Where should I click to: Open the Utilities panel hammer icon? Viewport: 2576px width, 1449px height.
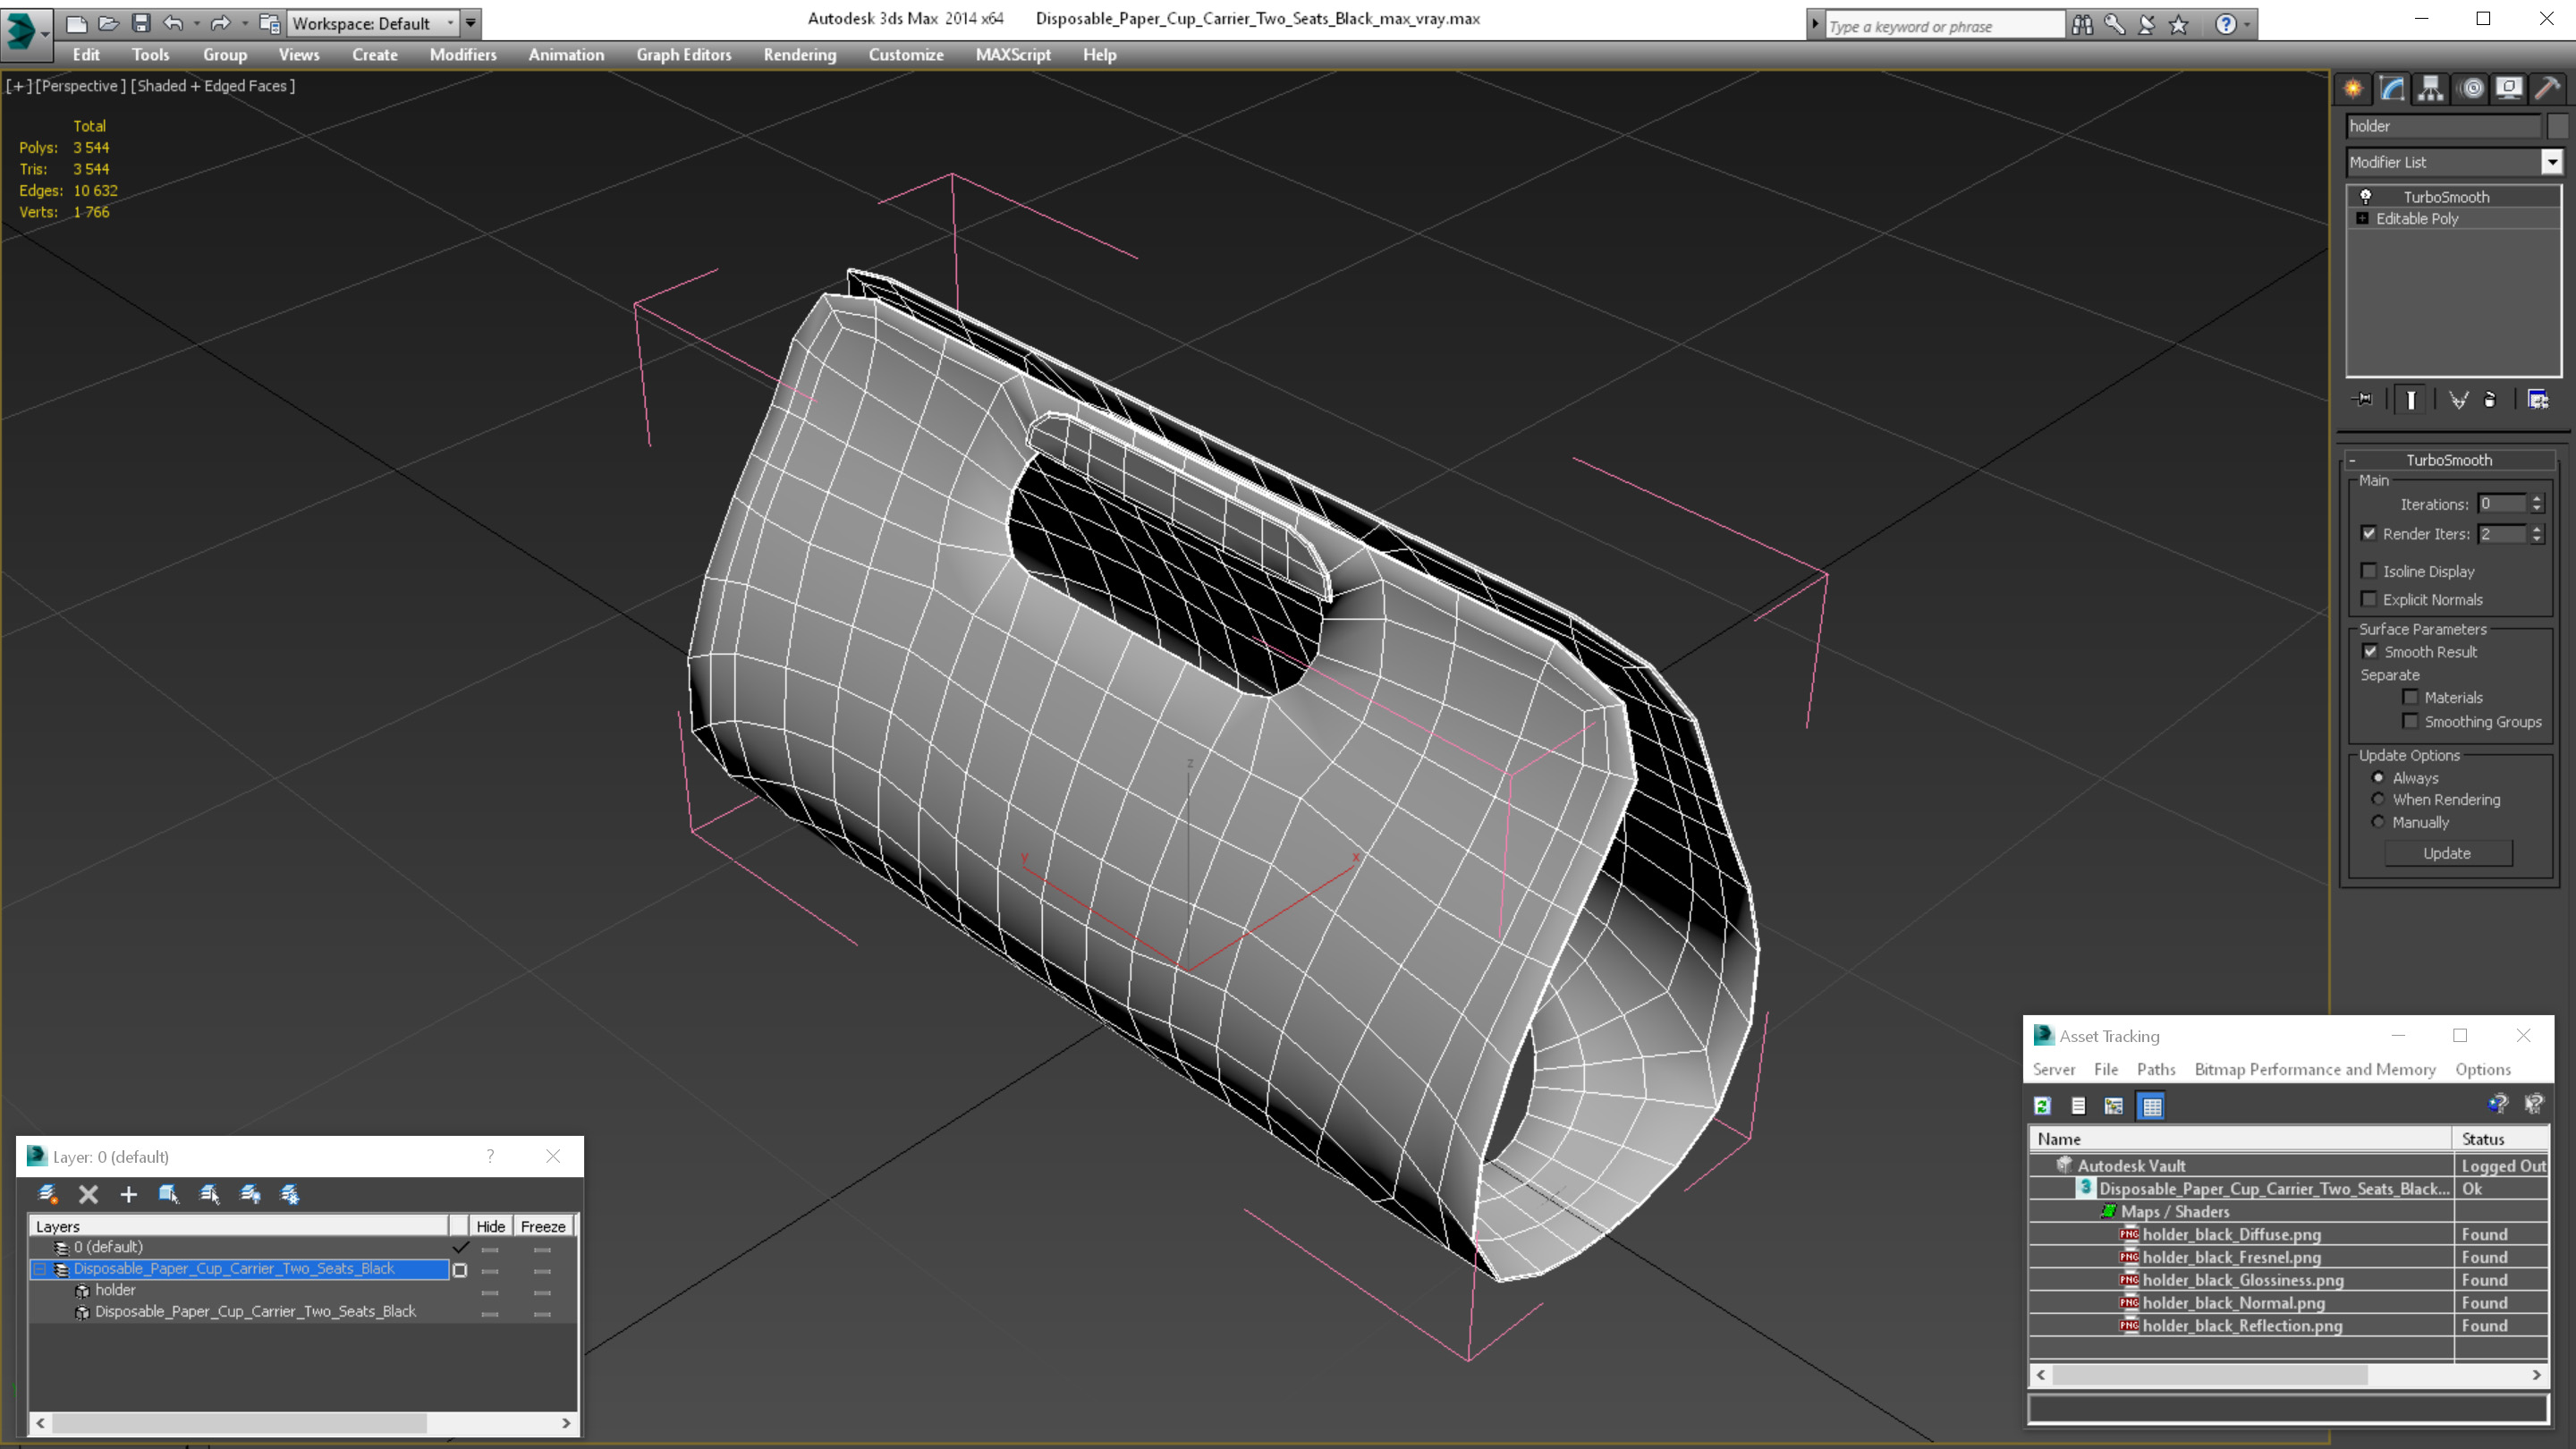point(2547,88)
